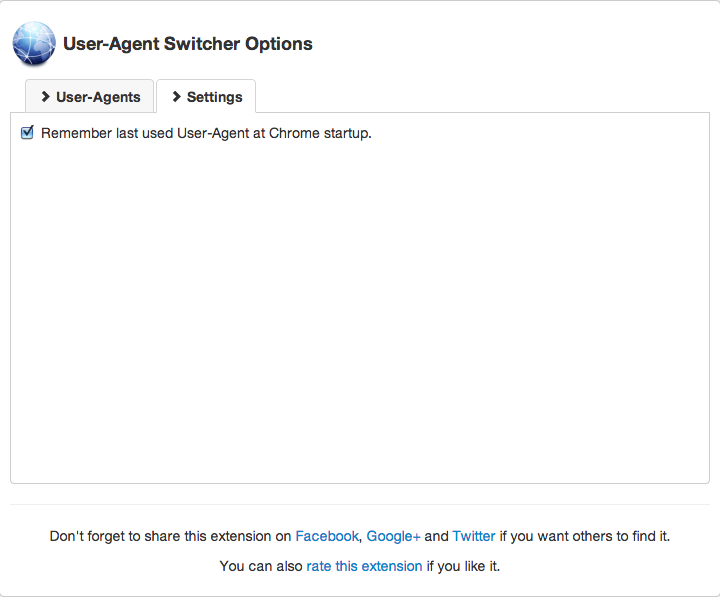720x597 pixels.
Task: Click the chevron icon on Settings tab
Action: (x=176, y=97)
